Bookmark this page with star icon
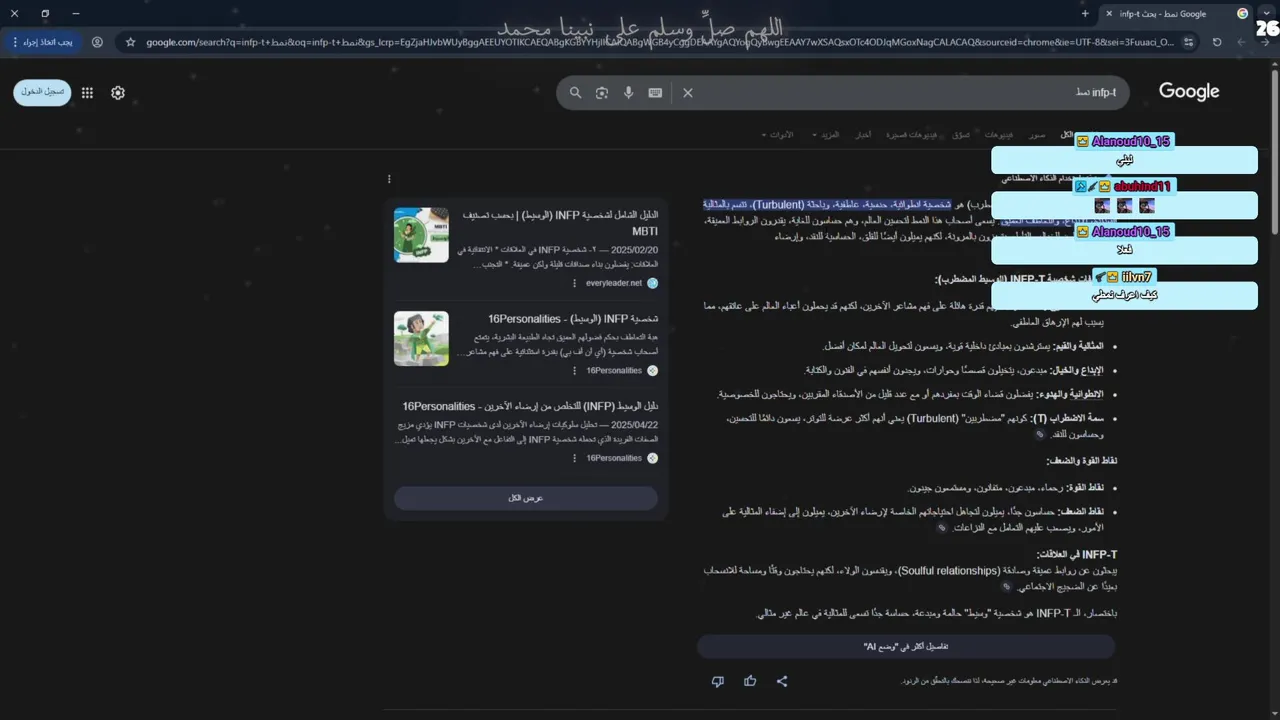 (x=130, y=42)
